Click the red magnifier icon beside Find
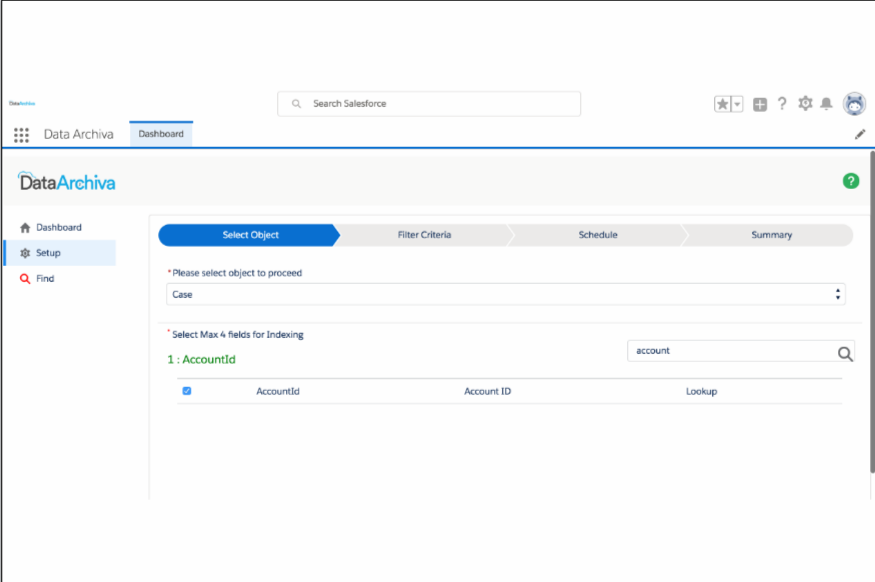This screenshot has height=582, width=875. tap(25, 278)
